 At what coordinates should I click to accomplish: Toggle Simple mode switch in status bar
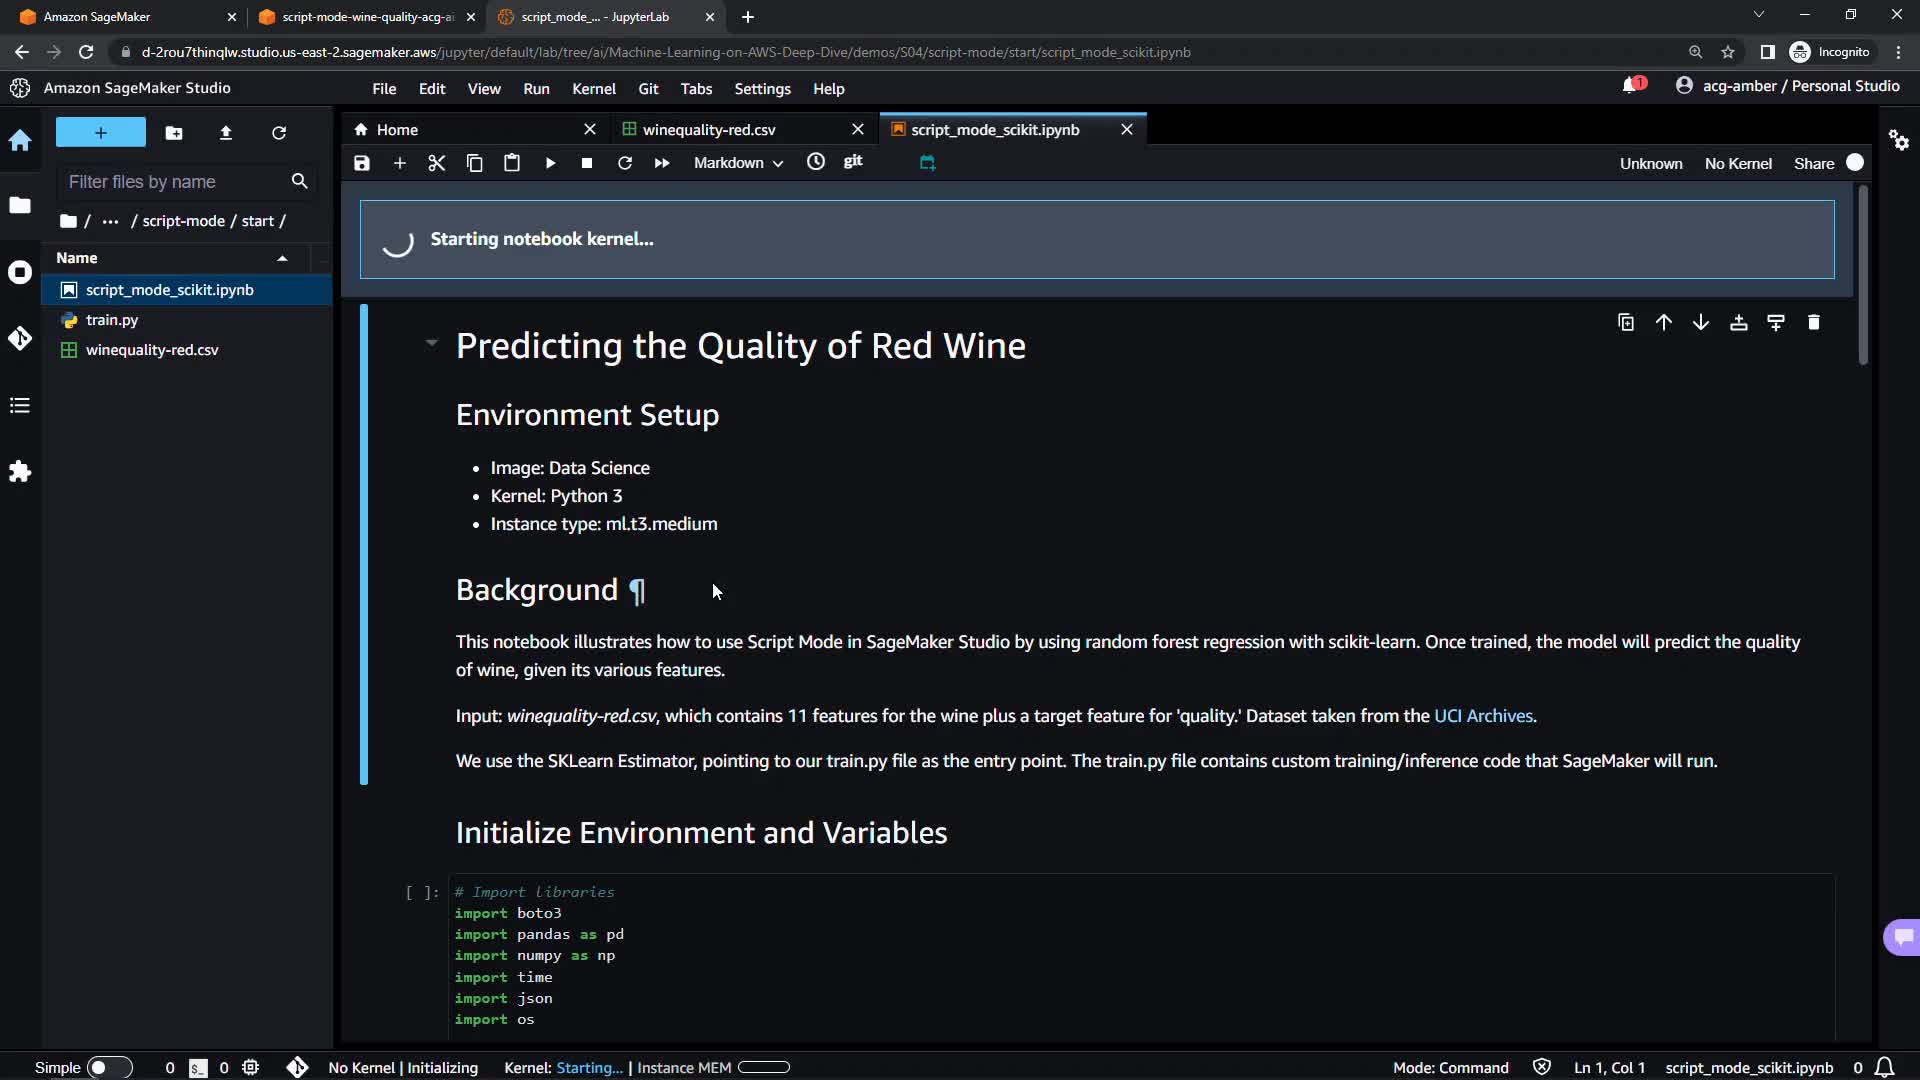point(109,1067)
